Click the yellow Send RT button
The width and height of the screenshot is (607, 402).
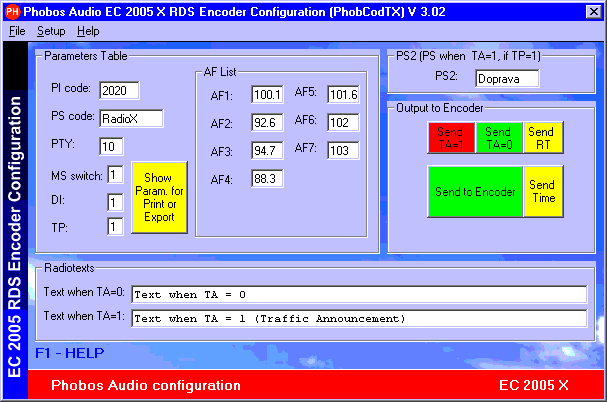[543, 138]
